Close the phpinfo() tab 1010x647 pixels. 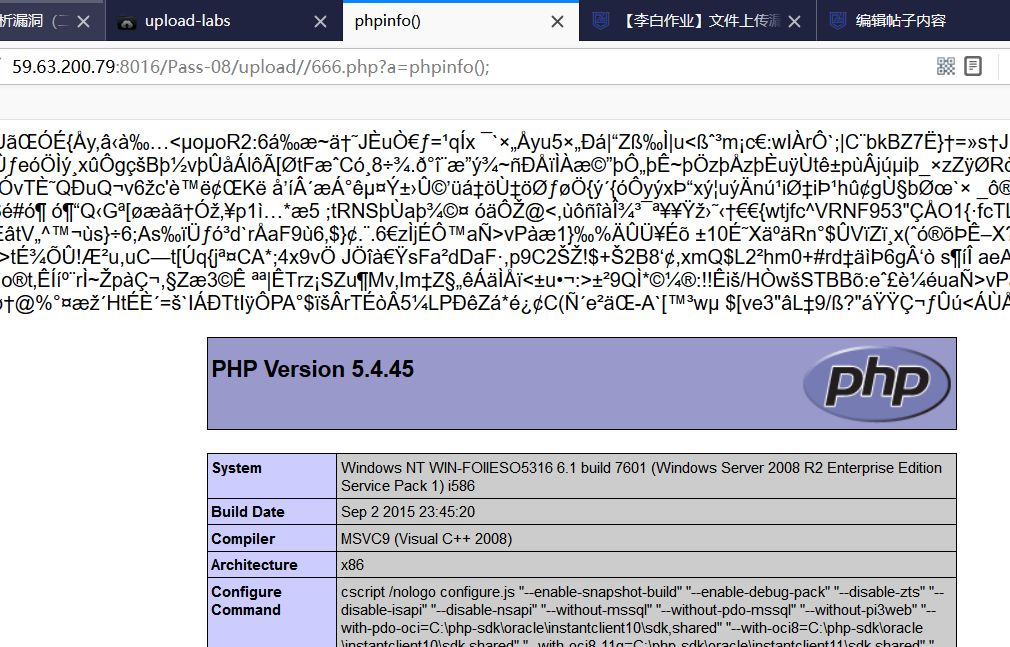coord(557,22)
